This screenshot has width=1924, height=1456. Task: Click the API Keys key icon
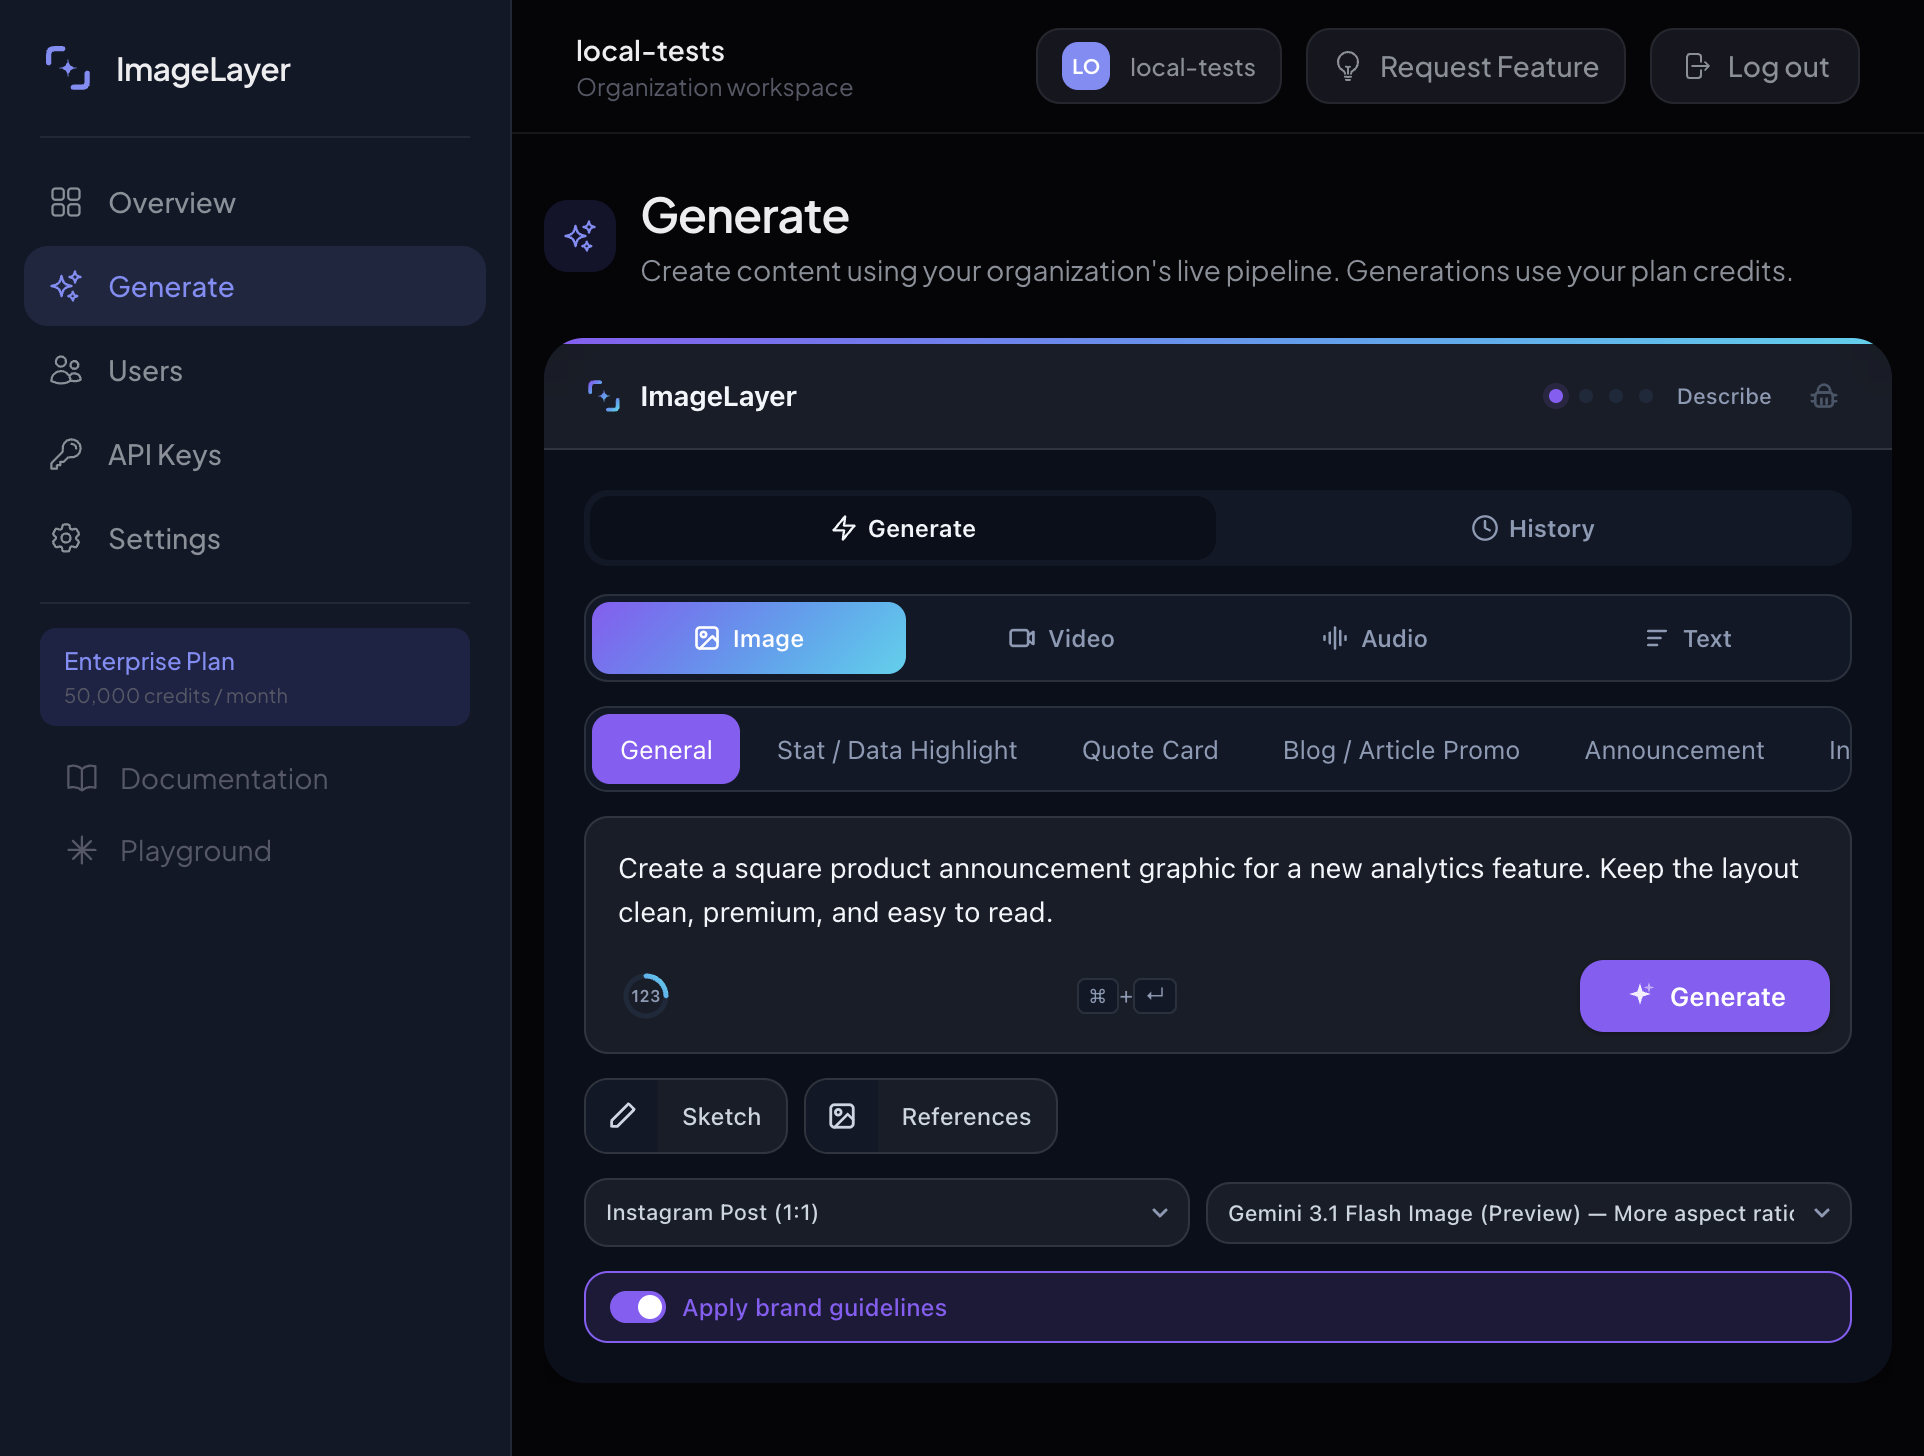click(x=66, y=454)
